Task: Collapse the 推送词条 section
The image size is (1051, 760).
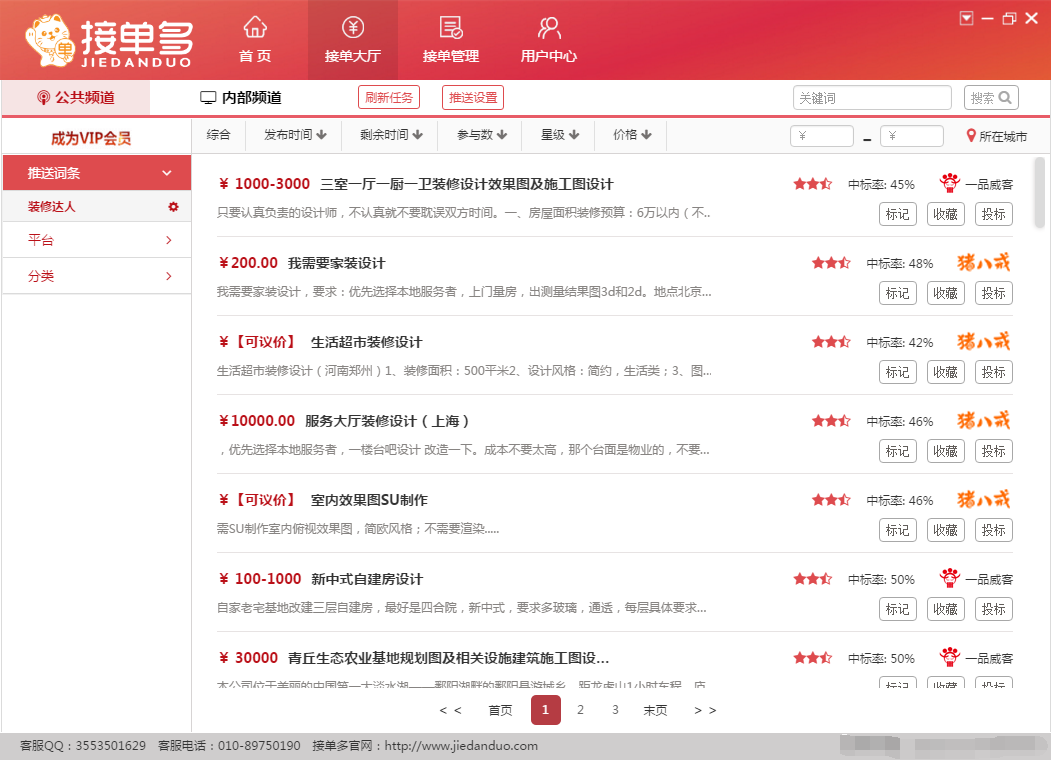Action: [167, 173]
